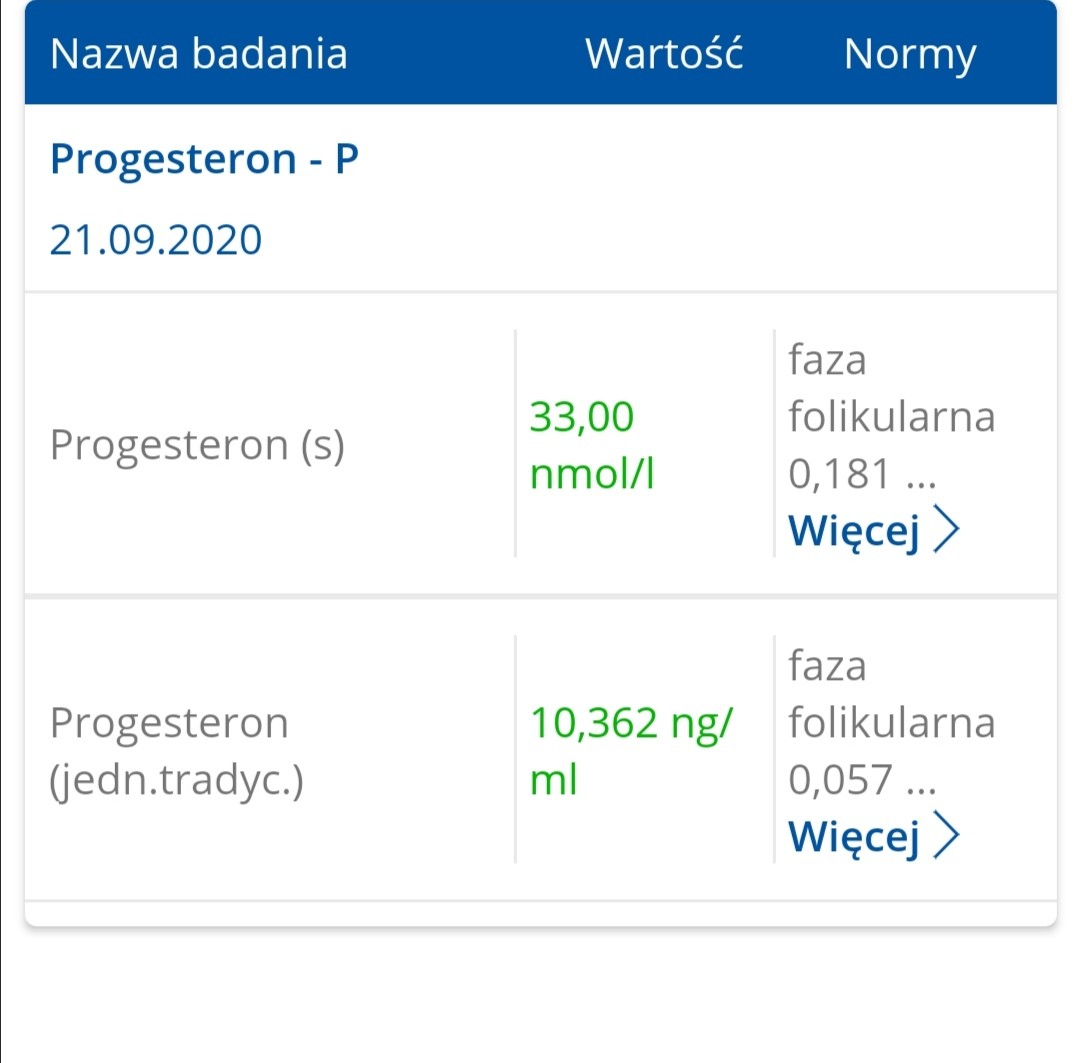
Task: Tap the truncated 0,057 norm value
Action: (840, 780)
